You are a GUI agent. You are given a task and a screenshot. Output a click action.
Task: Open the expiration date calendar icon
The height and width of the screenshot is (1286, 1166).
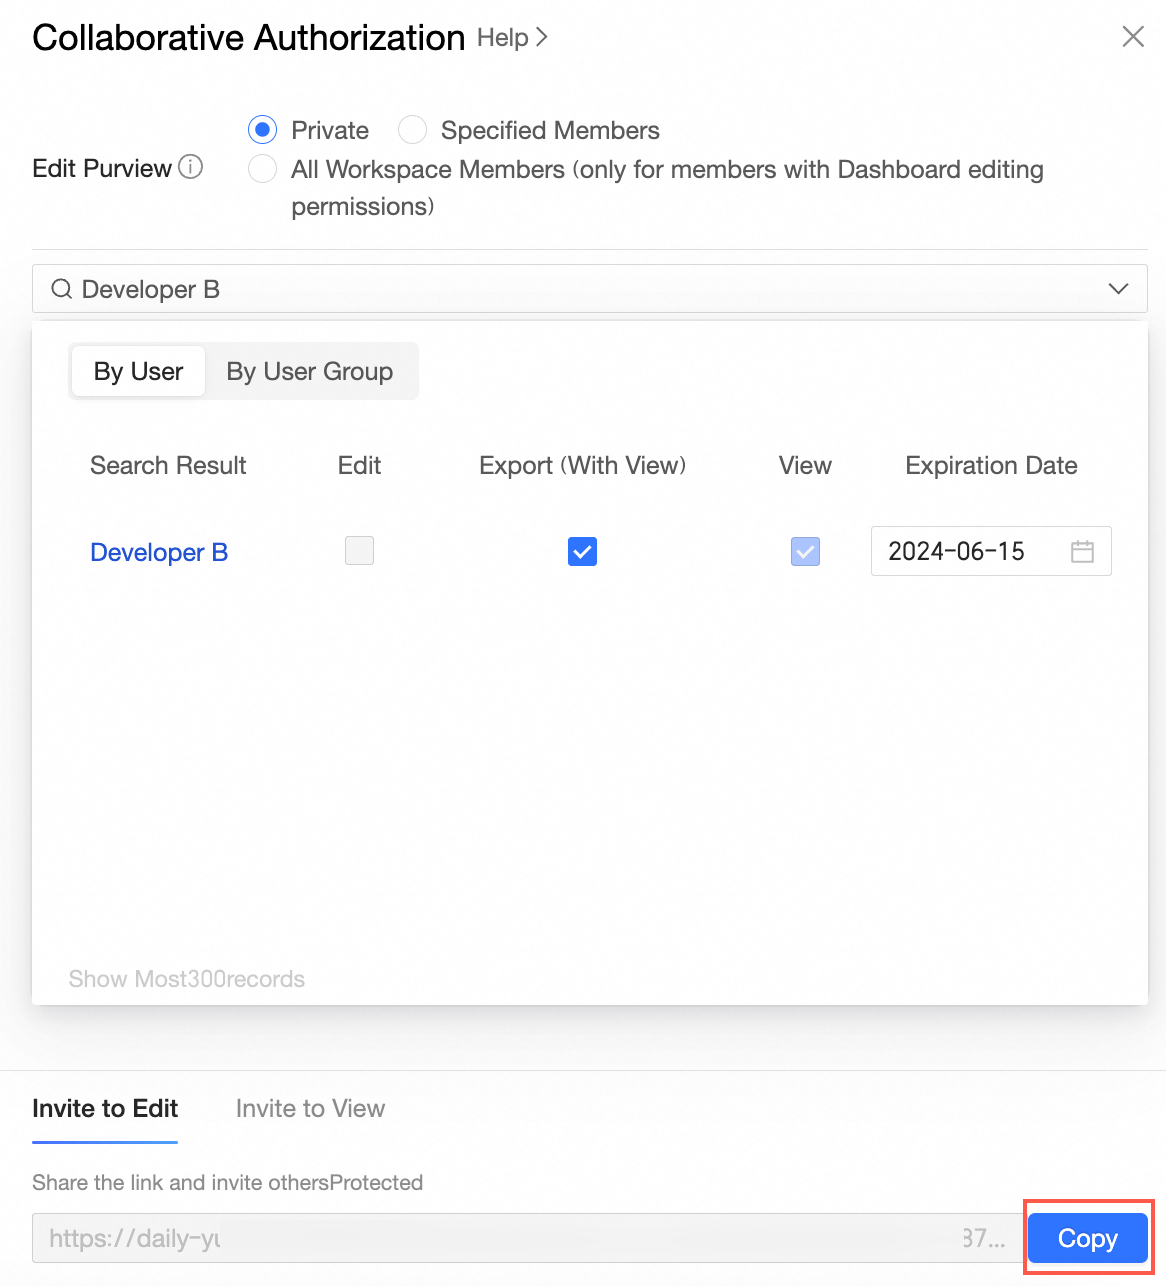pyautogui.click(x=1082, y=551)
